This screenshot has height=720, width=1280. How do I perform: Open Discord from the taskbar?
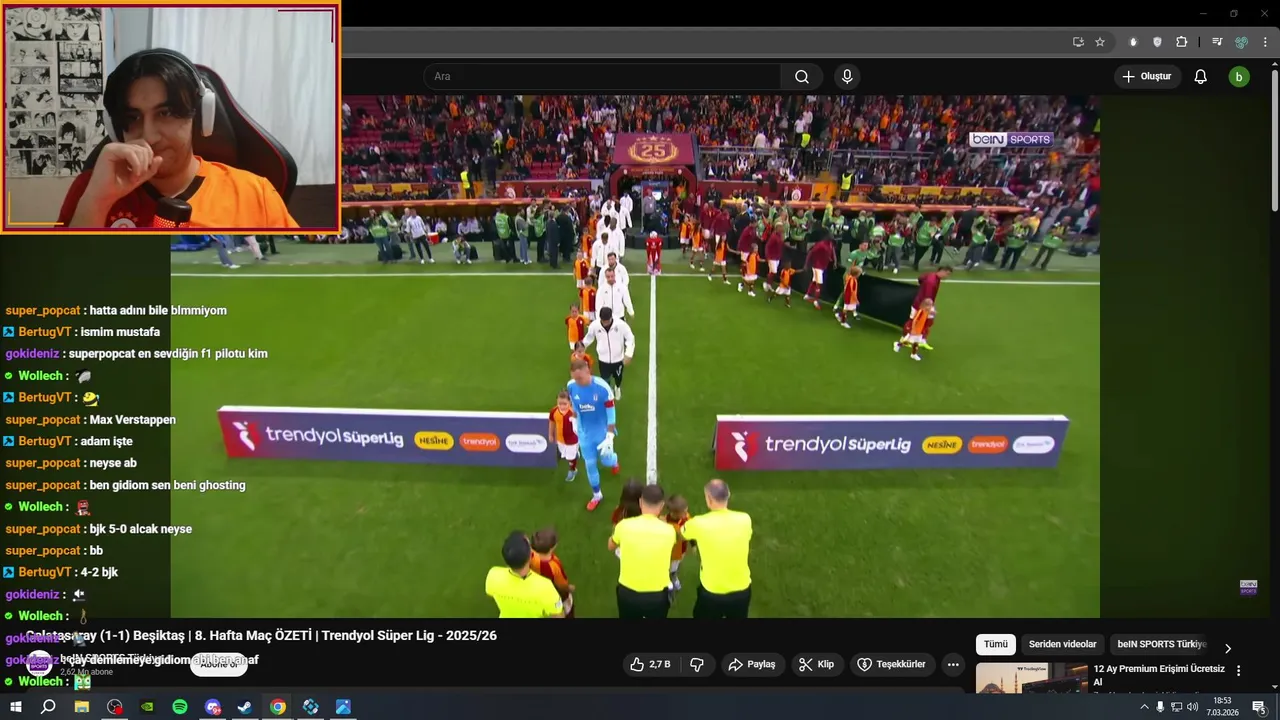coord(212,707)
